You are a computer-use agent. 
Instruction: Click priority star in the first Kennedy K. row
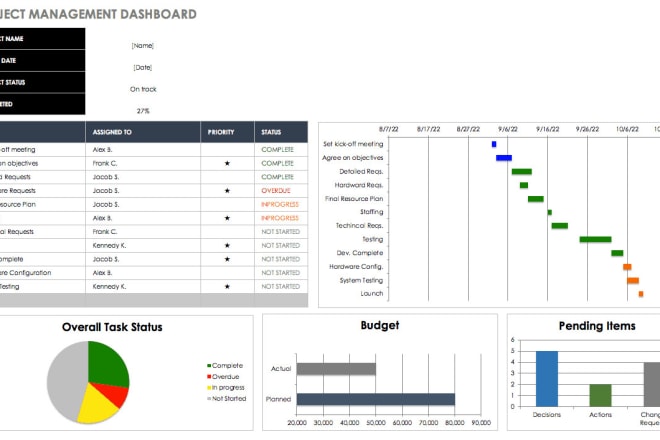(227, 245)
